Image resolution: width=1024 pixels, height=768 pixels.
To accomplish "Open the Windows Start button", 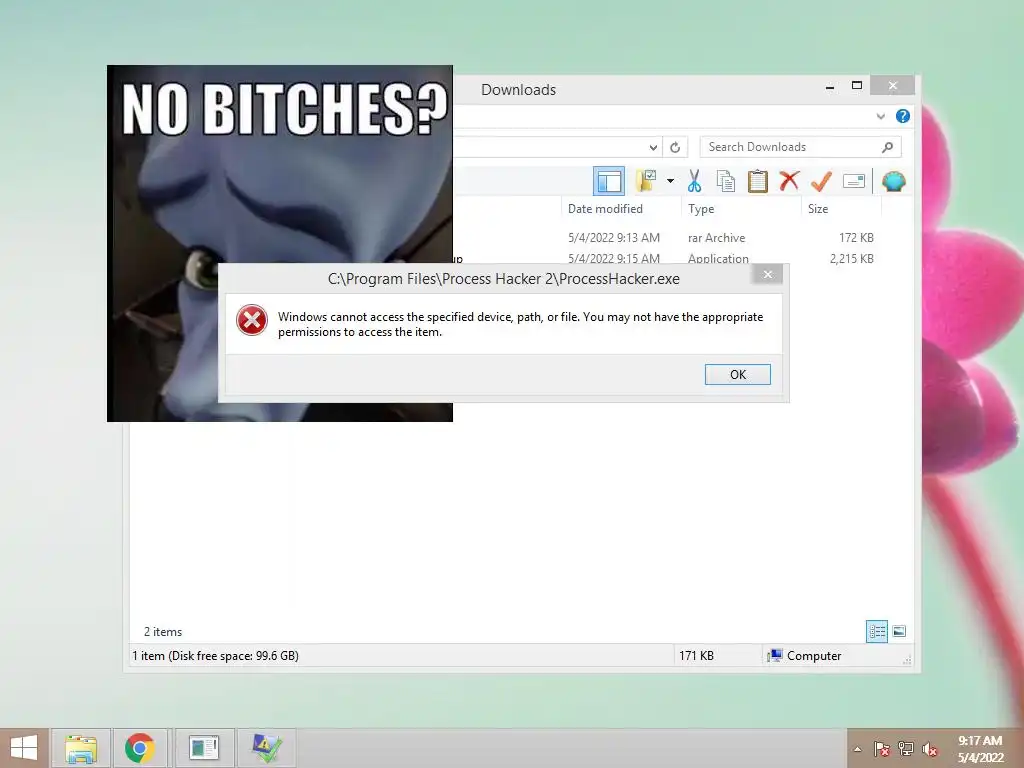I will coord(24,748).
